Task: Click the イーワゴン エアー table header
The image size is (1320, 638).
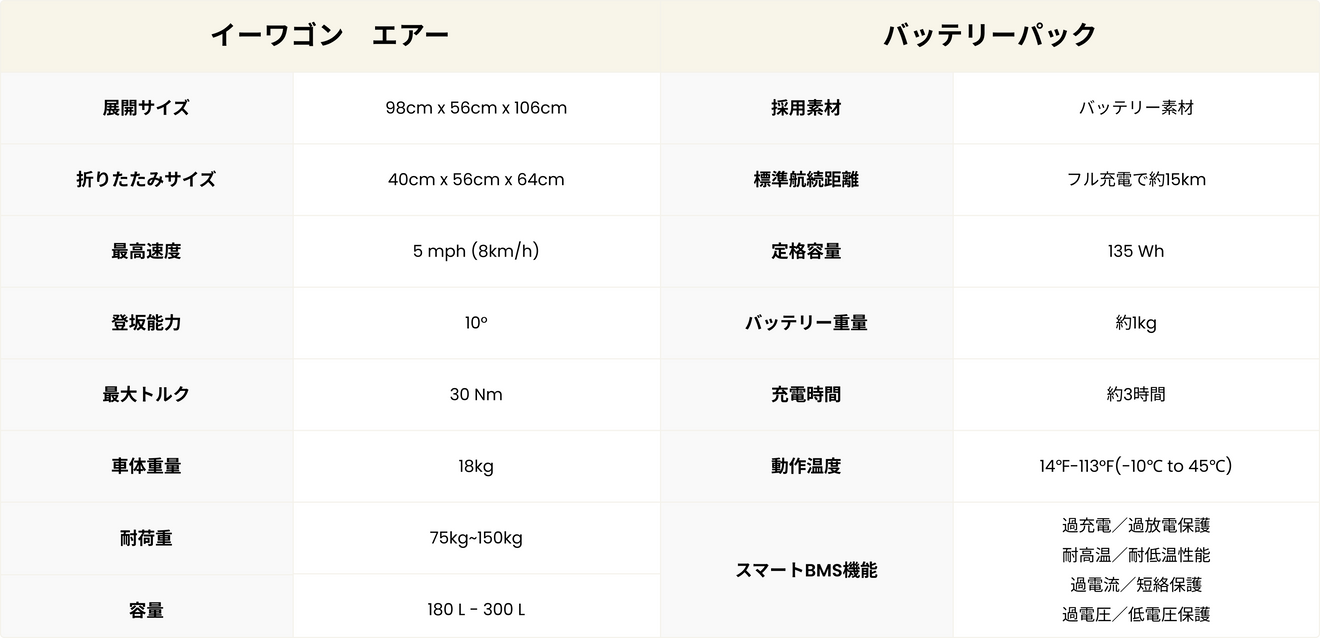Action: pos(329,36)
